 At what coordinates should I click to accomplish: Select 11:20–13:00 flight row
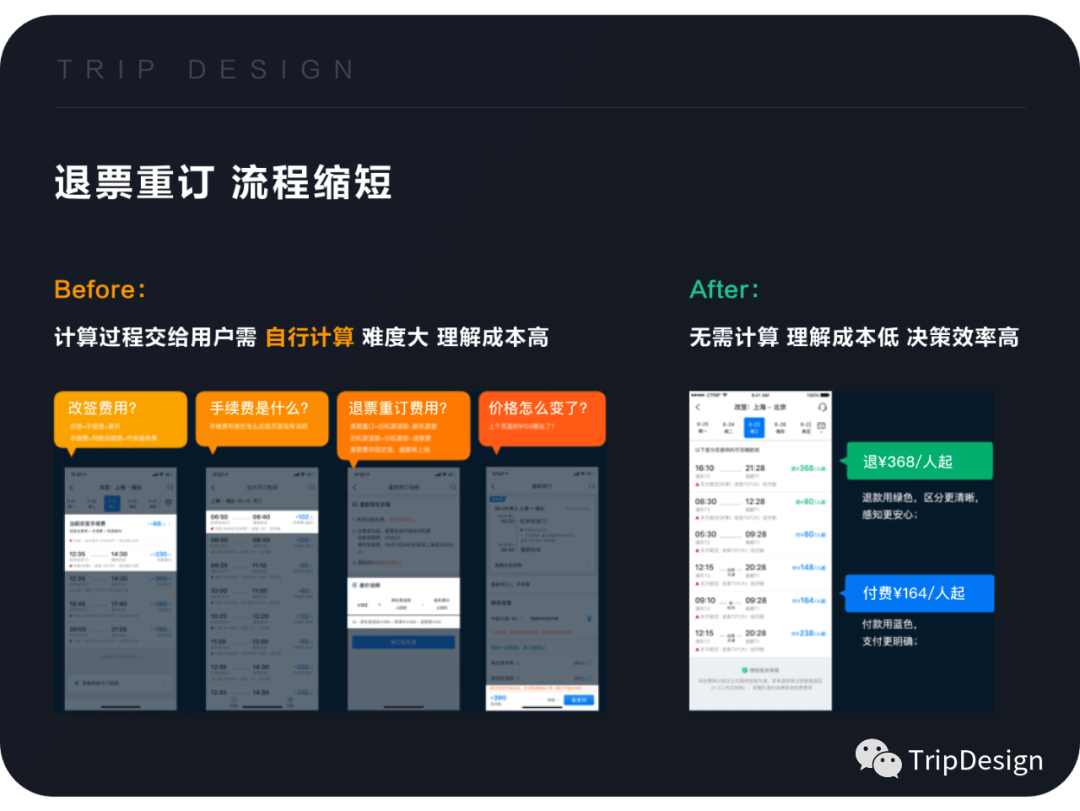(x=262, y=645)
